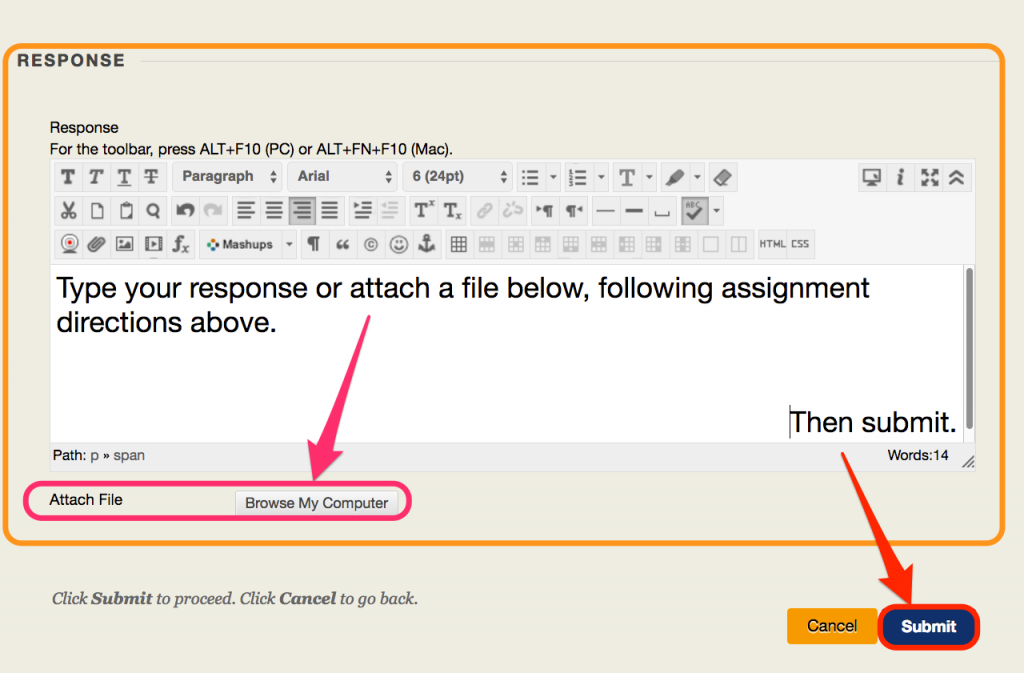
Task: Insert file with paperclip icon
Action: [x=97, y=244]
